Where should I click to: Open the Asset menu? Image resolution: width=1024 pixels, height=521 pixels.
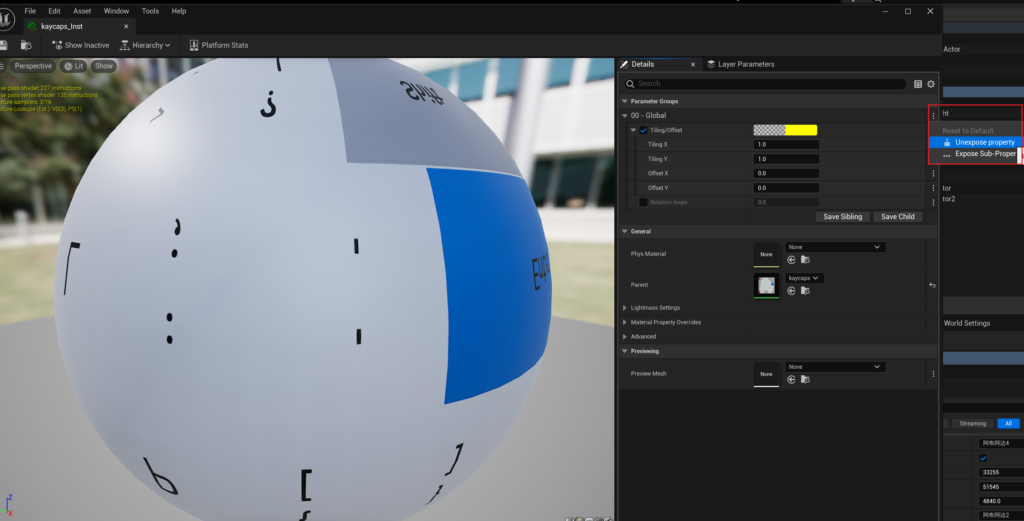pos(82,11)
